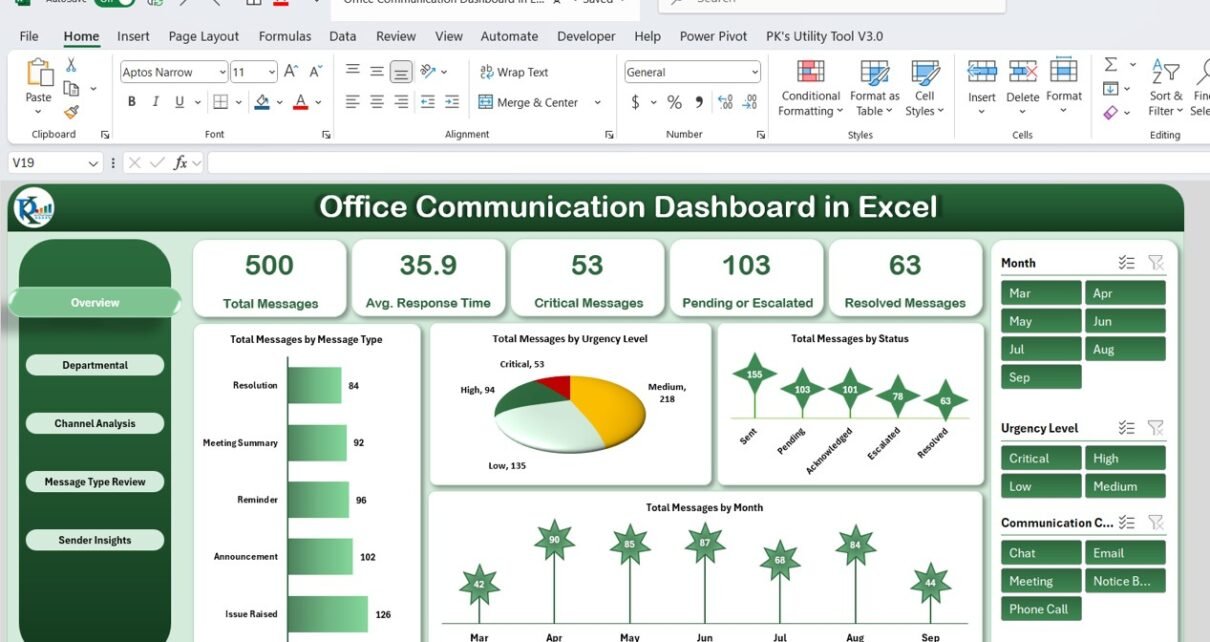Toggle Wrap Text for the cell
The image size is (1210, 642).
pyautogui.click(x=514, y=72)
